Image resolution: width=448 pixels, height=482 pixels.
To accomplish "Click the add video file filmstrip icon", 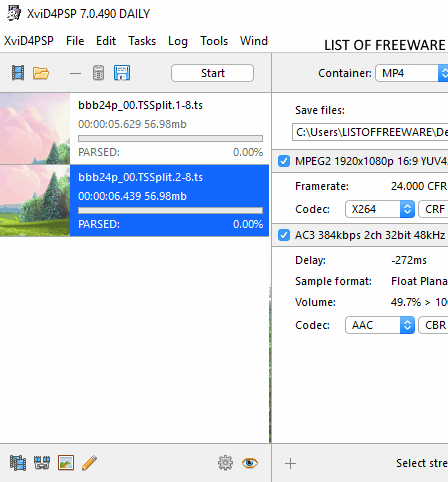I will [x=18, y=73].
